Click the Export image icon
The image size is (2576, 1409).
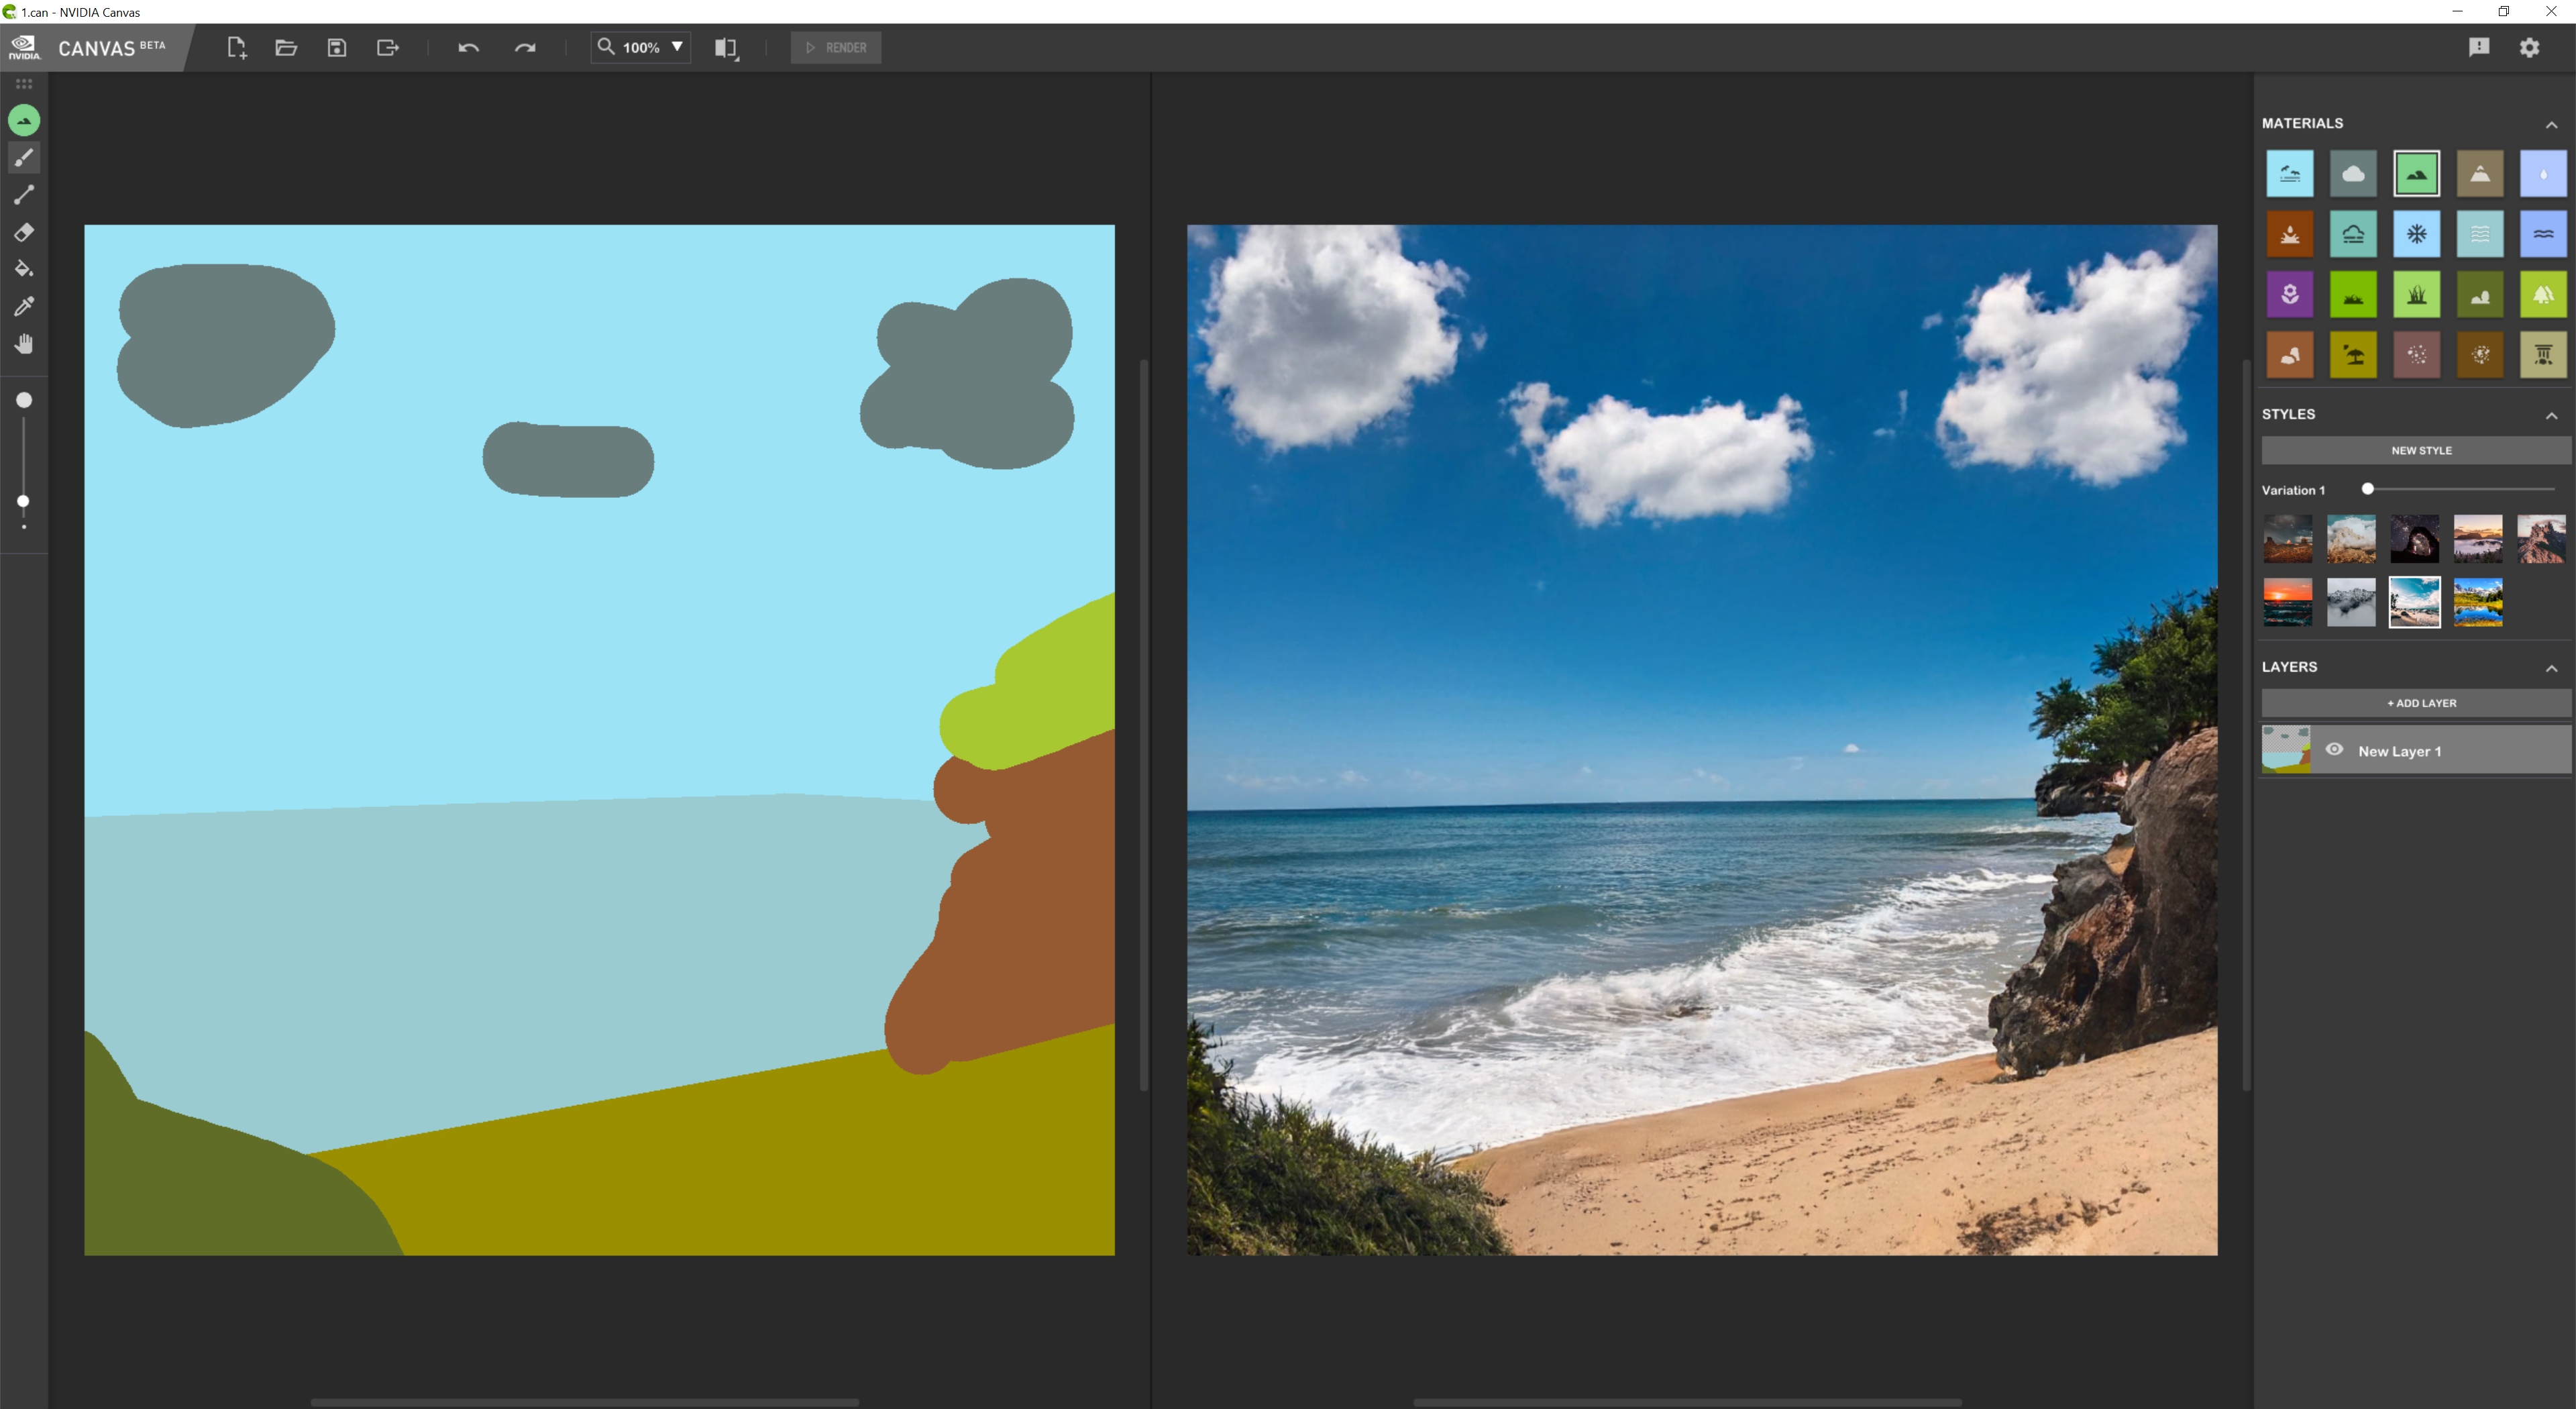tap(388, 48)
